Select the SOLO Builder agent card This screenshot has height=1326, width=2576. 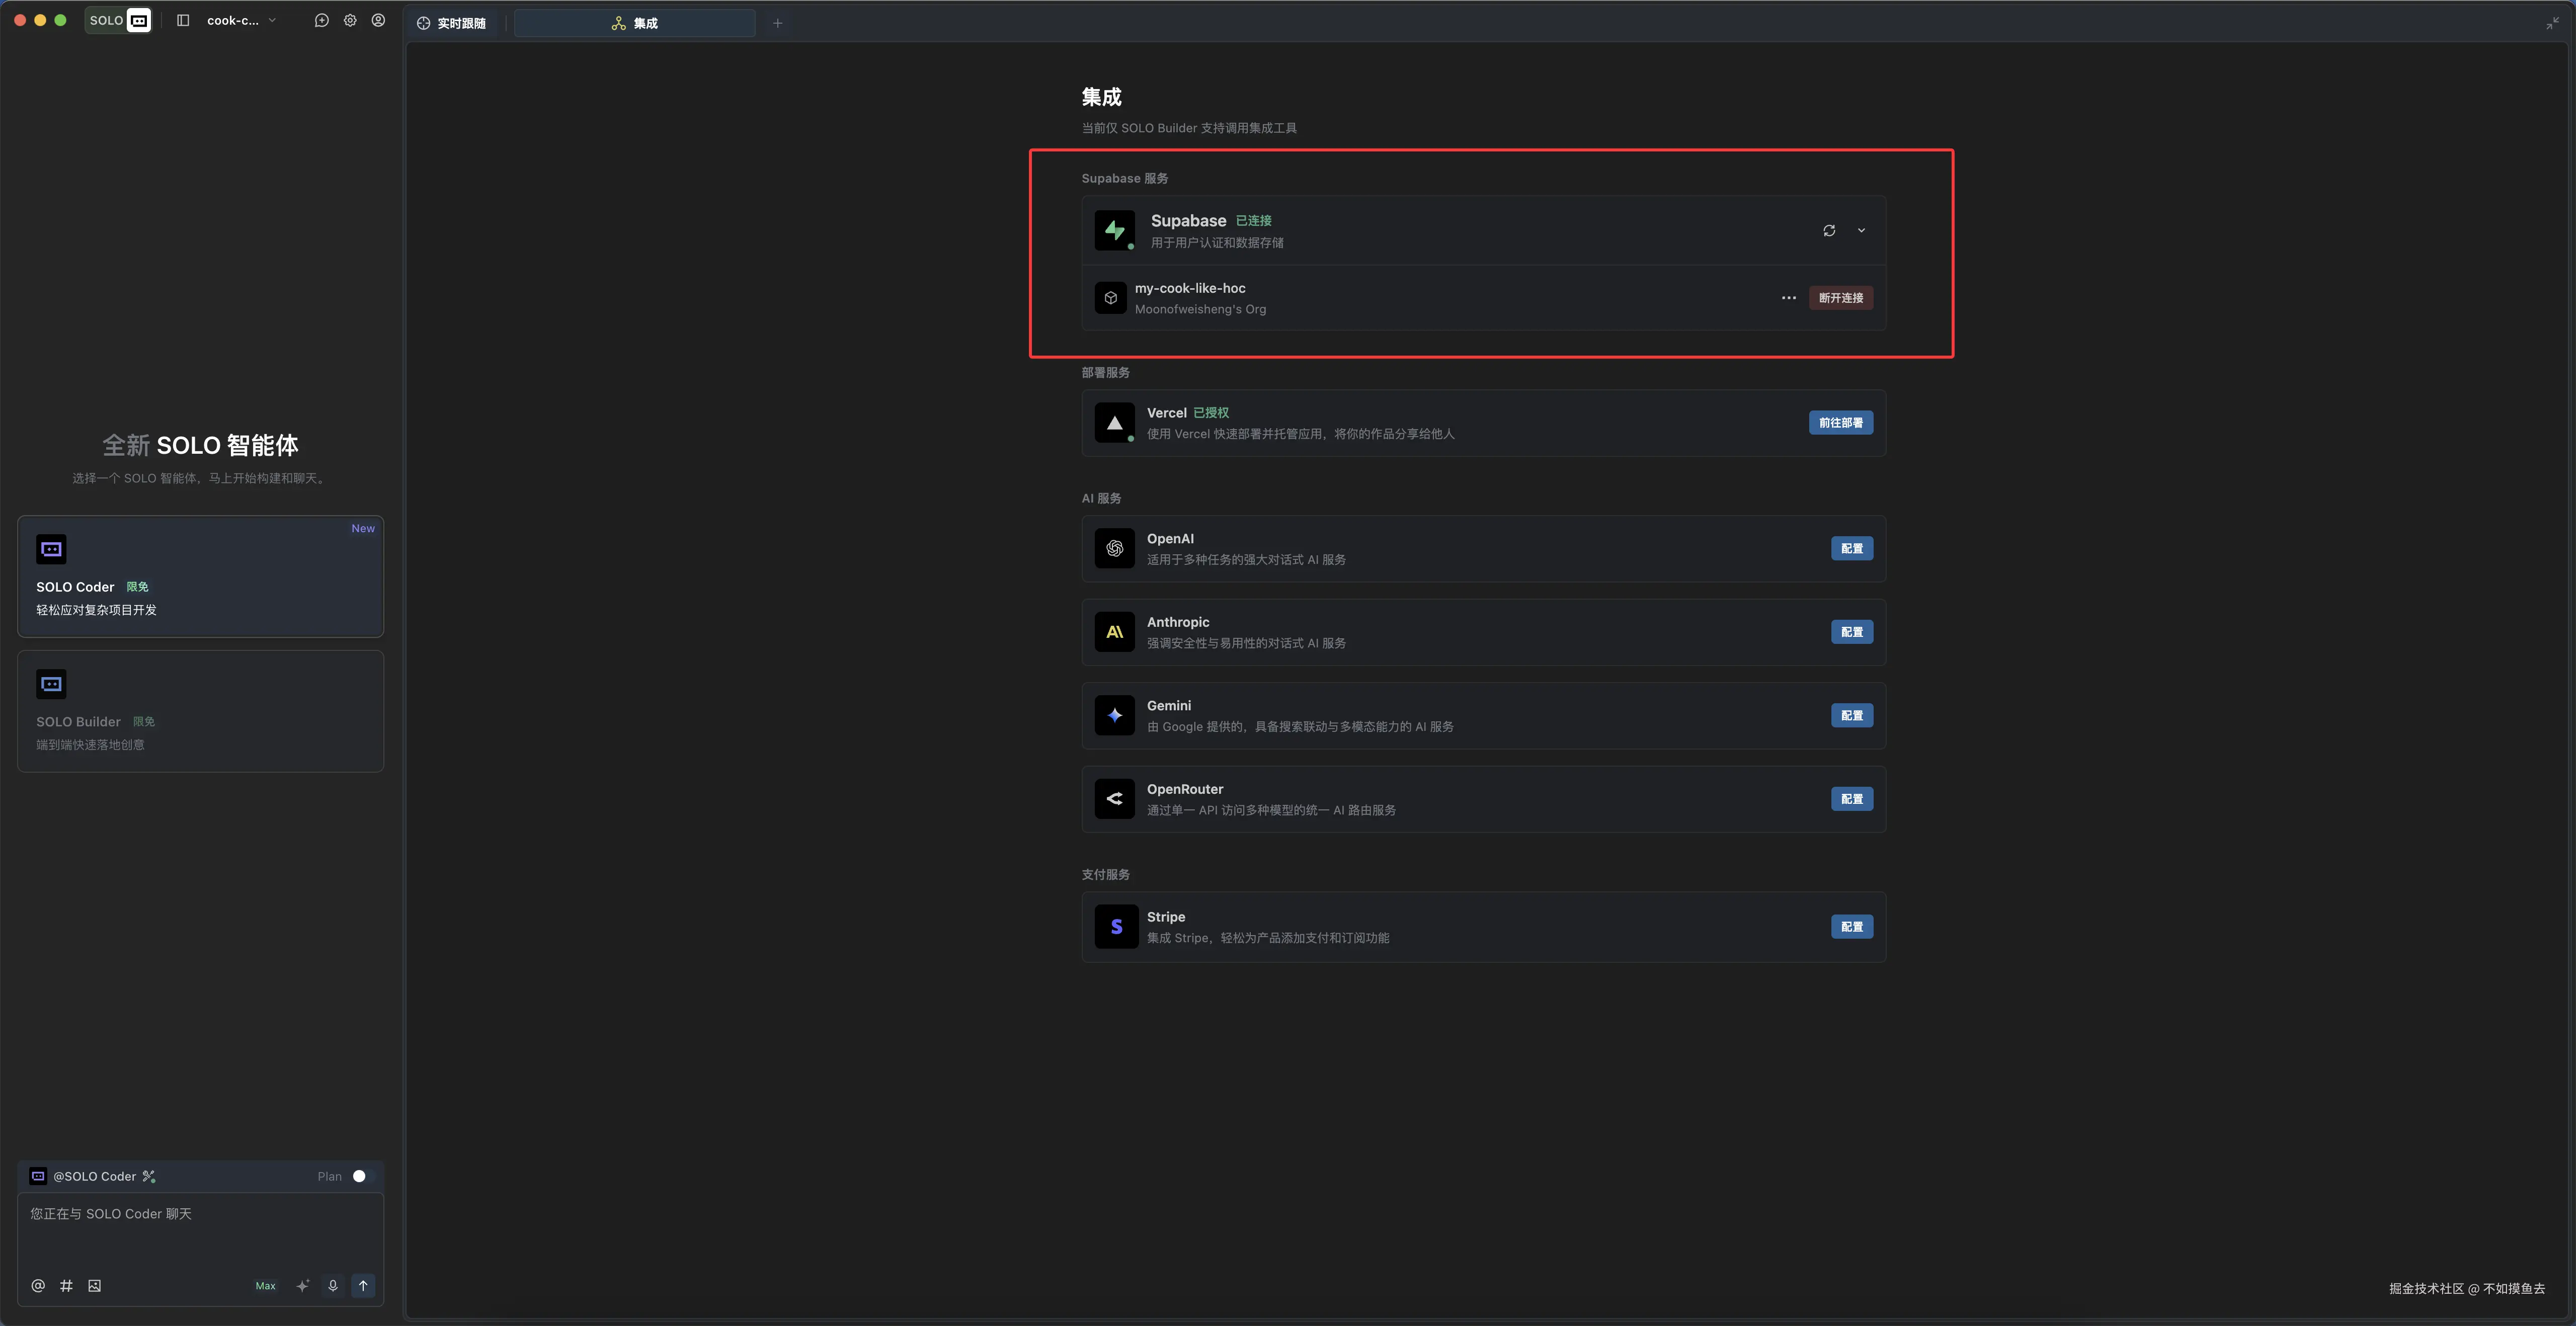[x=200, y=711]
